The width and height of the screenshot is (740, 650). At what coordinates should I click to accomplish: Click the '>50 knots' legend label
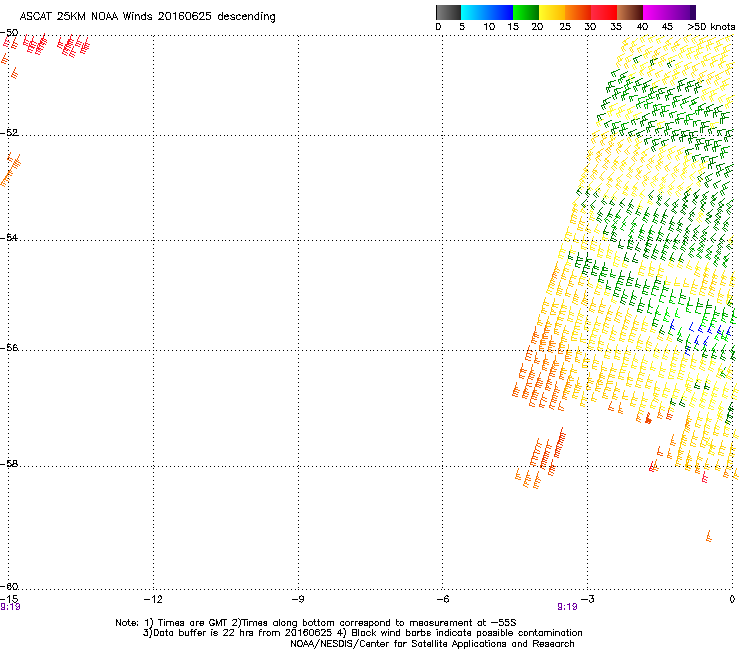point(711,27)
